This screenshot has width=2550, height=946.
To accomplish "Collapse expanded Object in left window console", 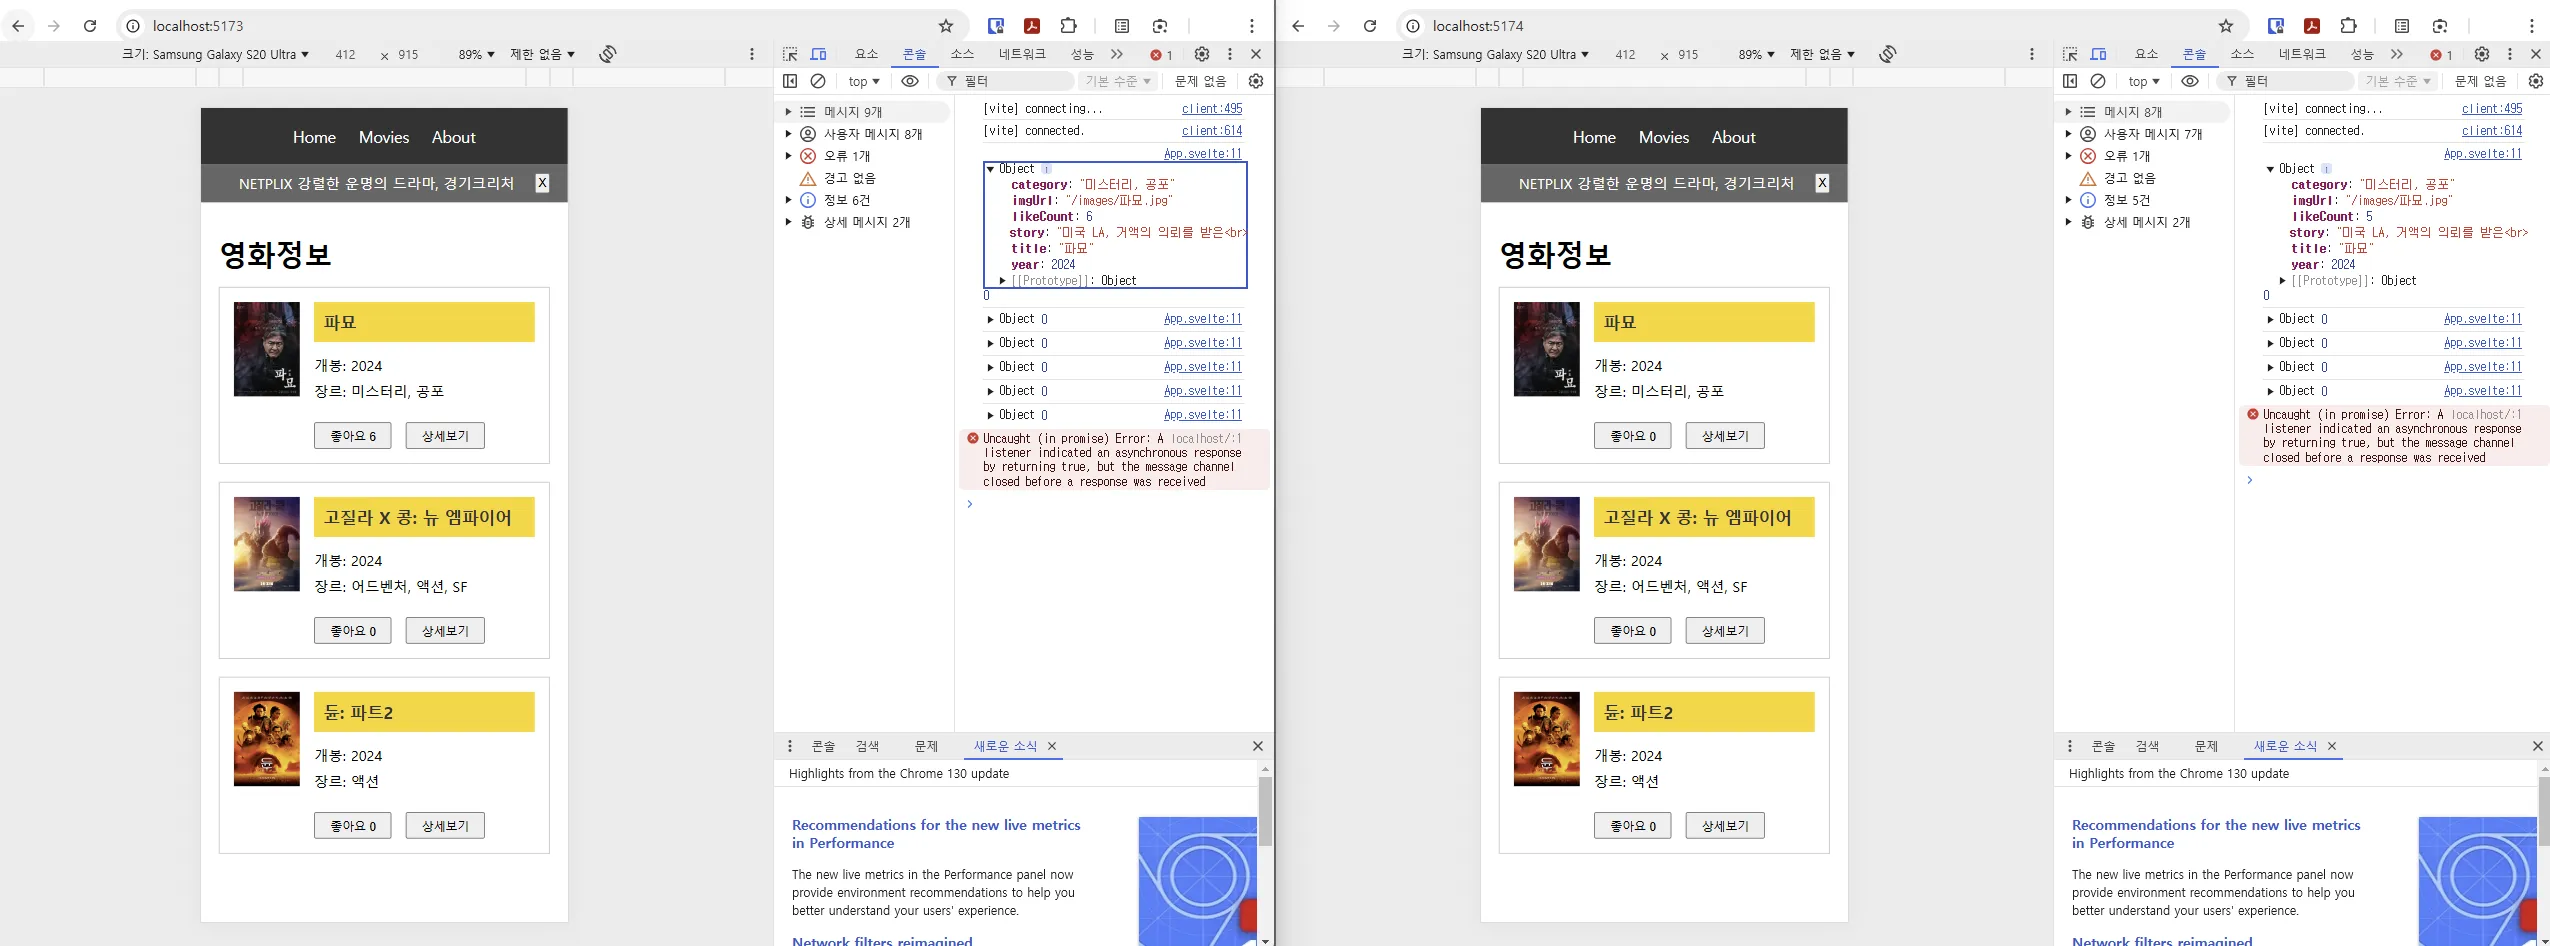I will click(x=991, y=169).
